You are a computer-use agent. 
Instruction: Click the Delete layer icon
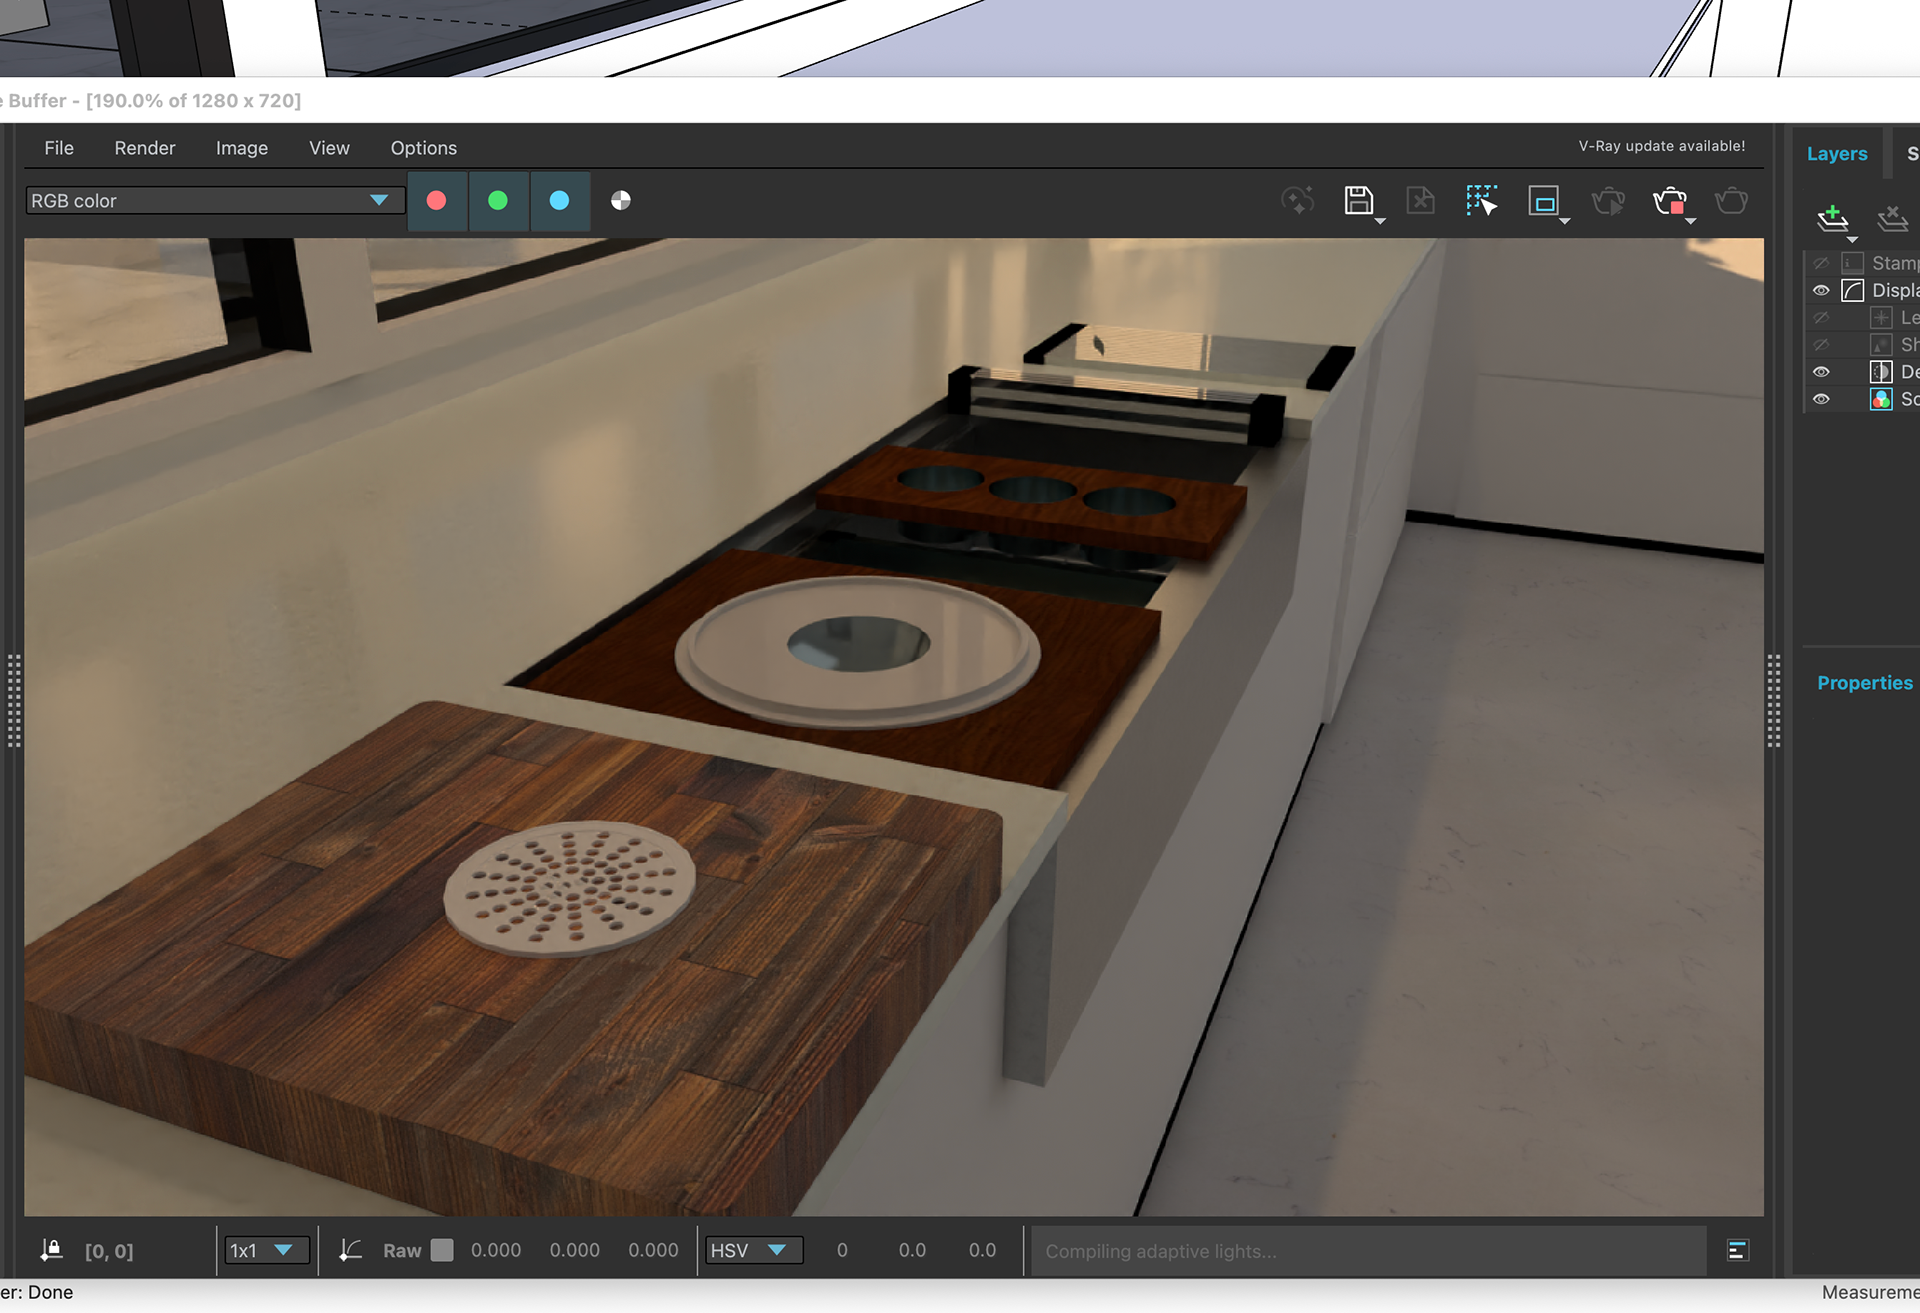(x=1892, y=218)
